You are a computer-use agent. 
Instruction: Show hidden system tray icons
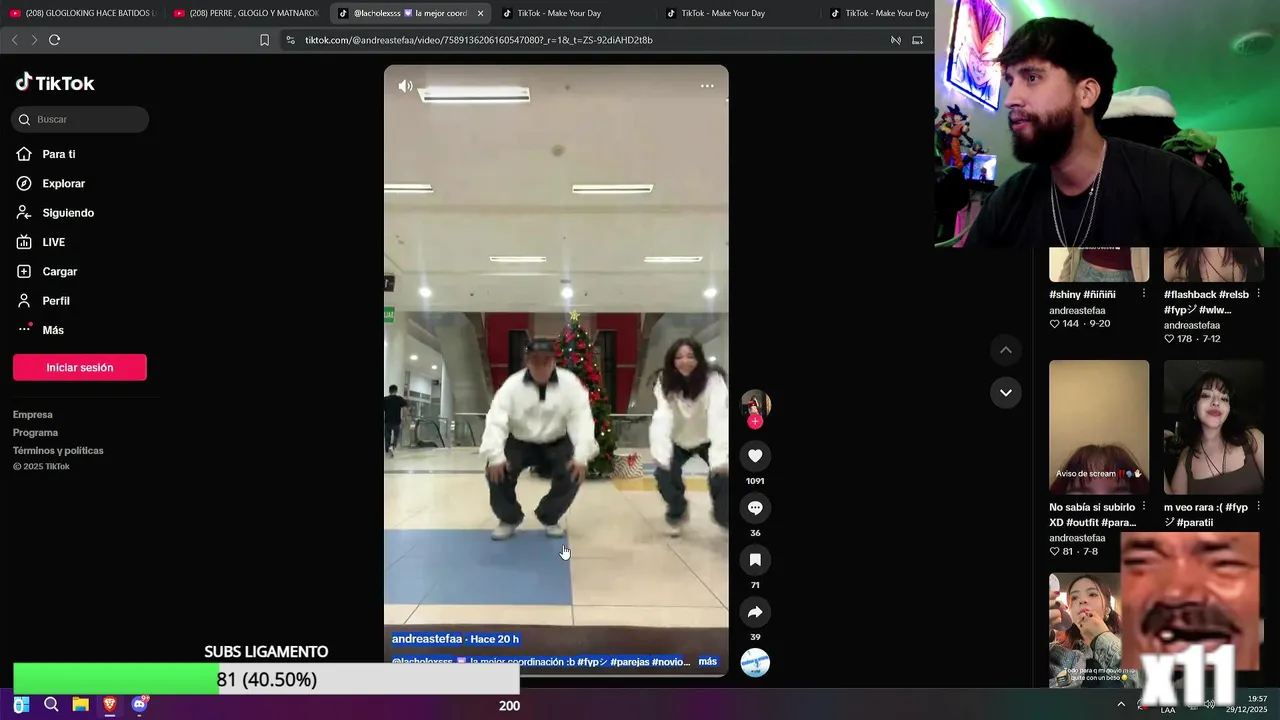point(1121,705)
